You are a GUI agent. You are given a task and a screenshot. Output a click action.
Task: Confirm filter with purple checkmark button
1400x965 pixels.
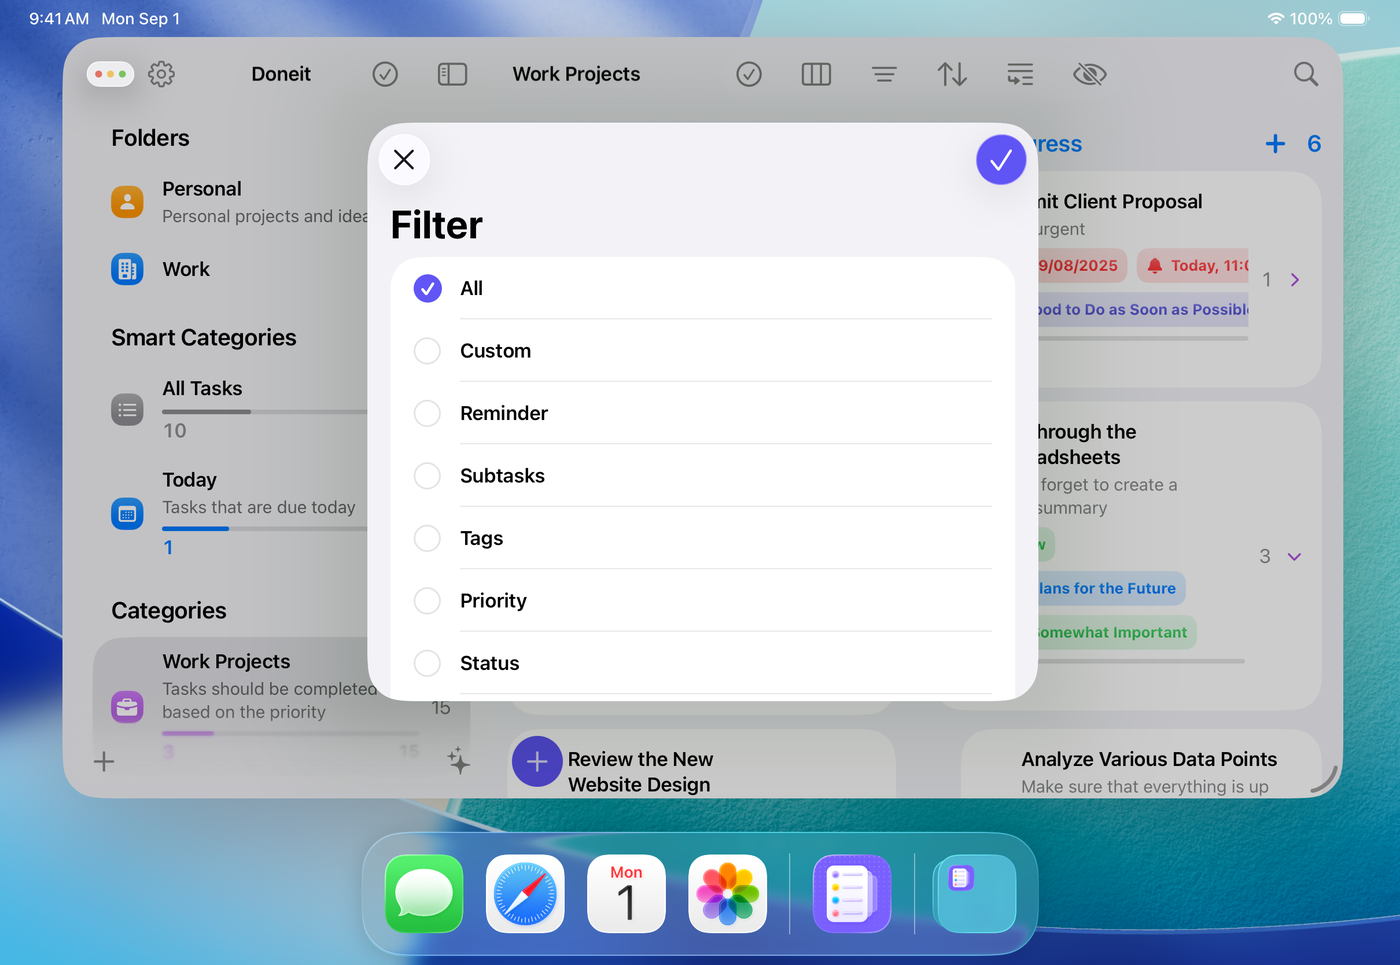[1000, 160]
